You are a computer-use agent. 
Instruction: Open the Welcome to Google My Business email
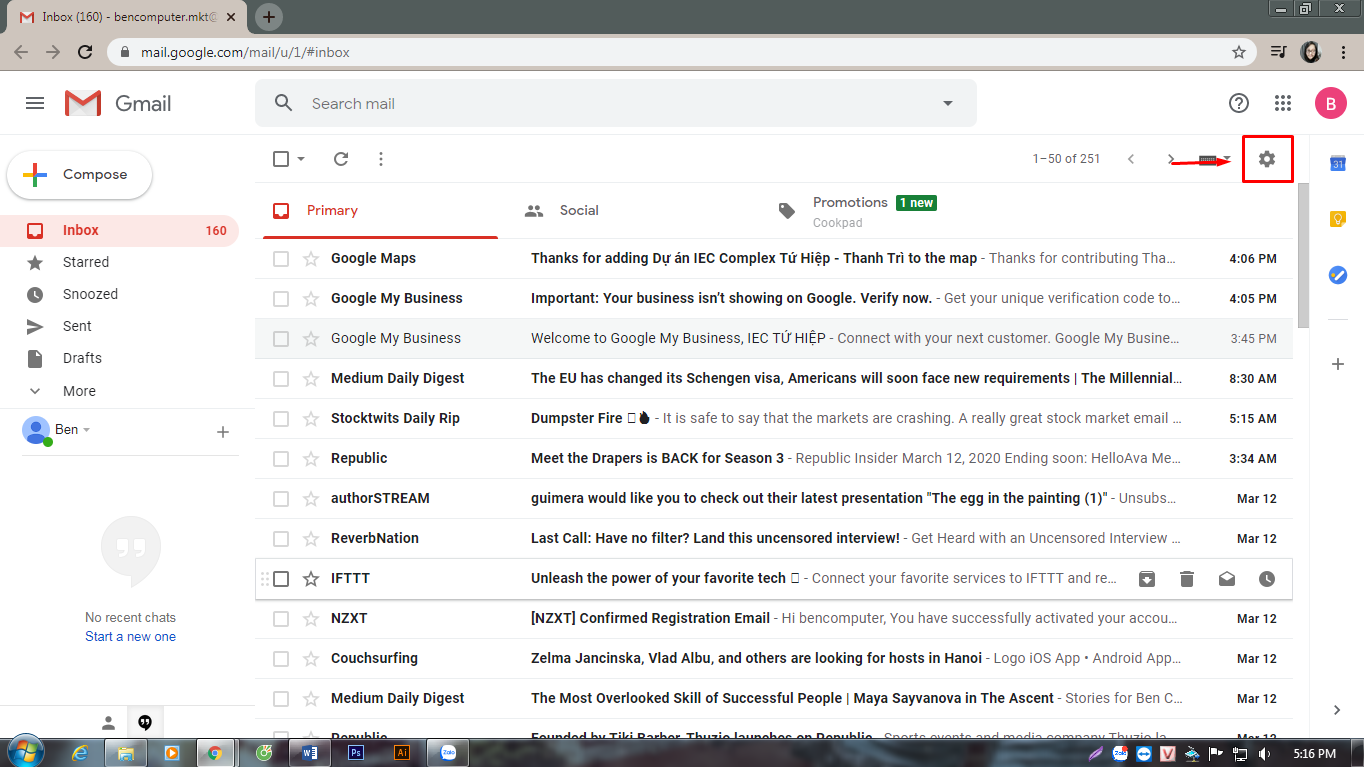pyautogui.click(x=773, y=338)
